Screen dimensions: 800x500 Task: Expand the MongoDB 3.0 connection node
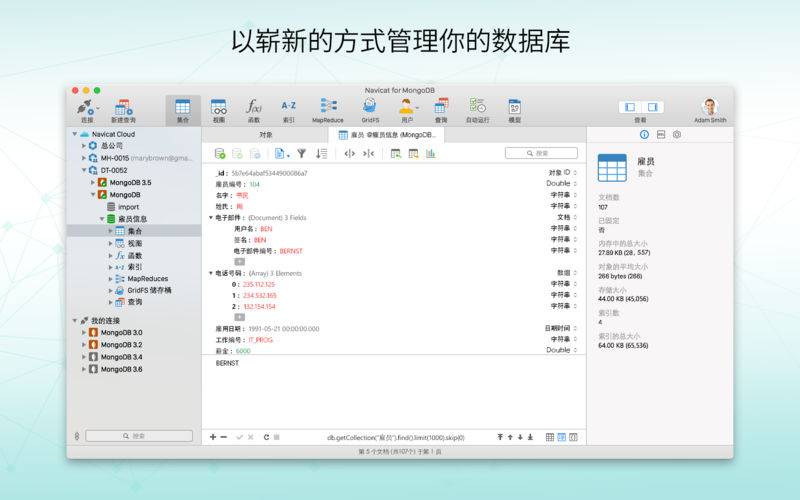click(x=84, y=332)
